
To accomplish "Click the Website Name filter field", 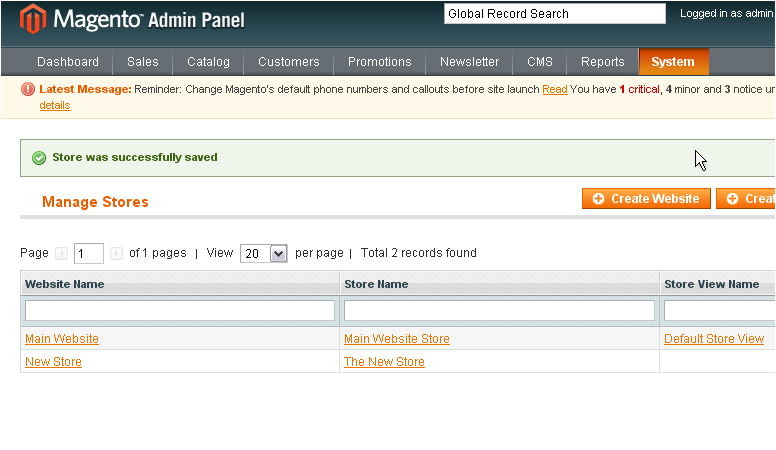I will (180, 311).
